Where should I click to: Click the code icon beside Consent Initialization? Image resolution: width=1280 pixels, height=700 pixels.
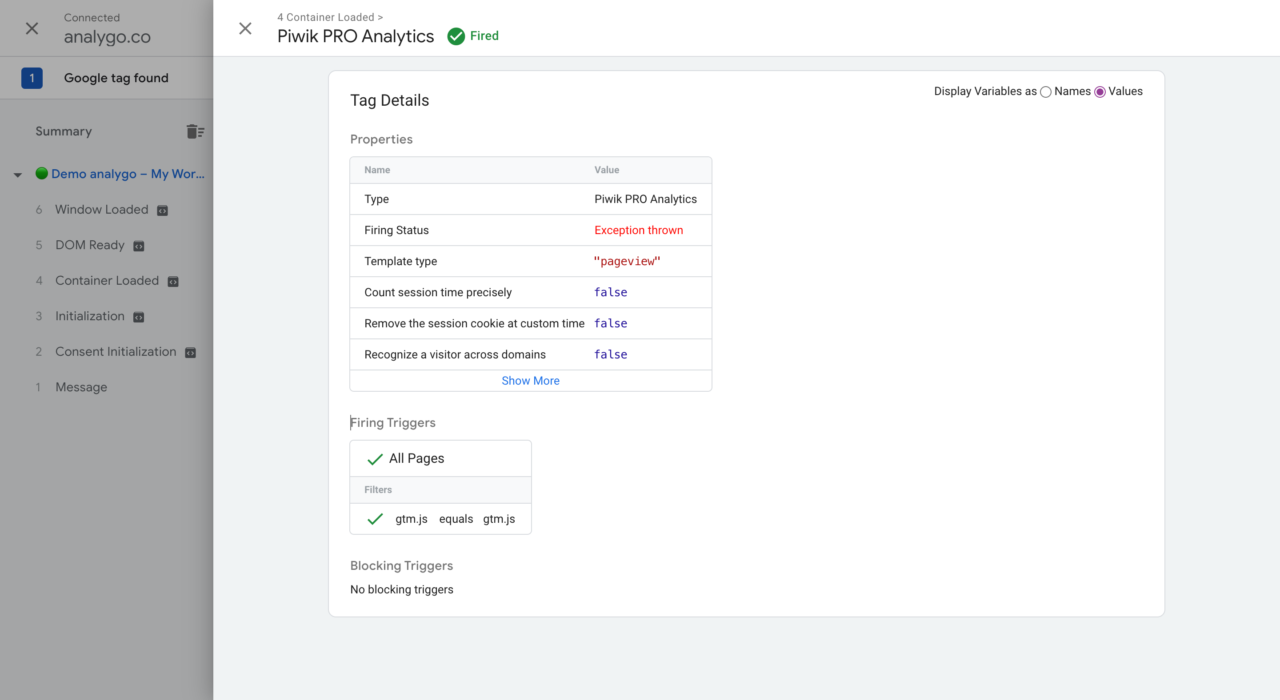(x=190, y=352)
